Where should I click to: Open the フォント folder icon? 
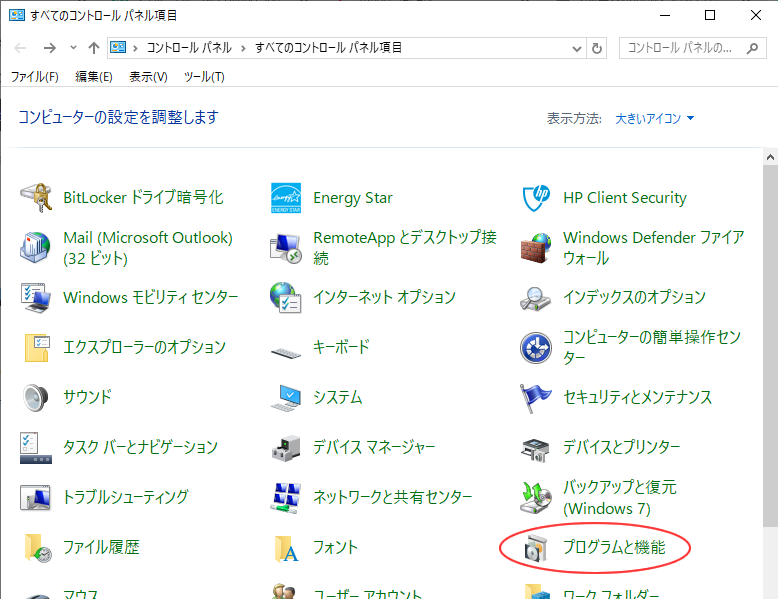(x=287, y=548)
